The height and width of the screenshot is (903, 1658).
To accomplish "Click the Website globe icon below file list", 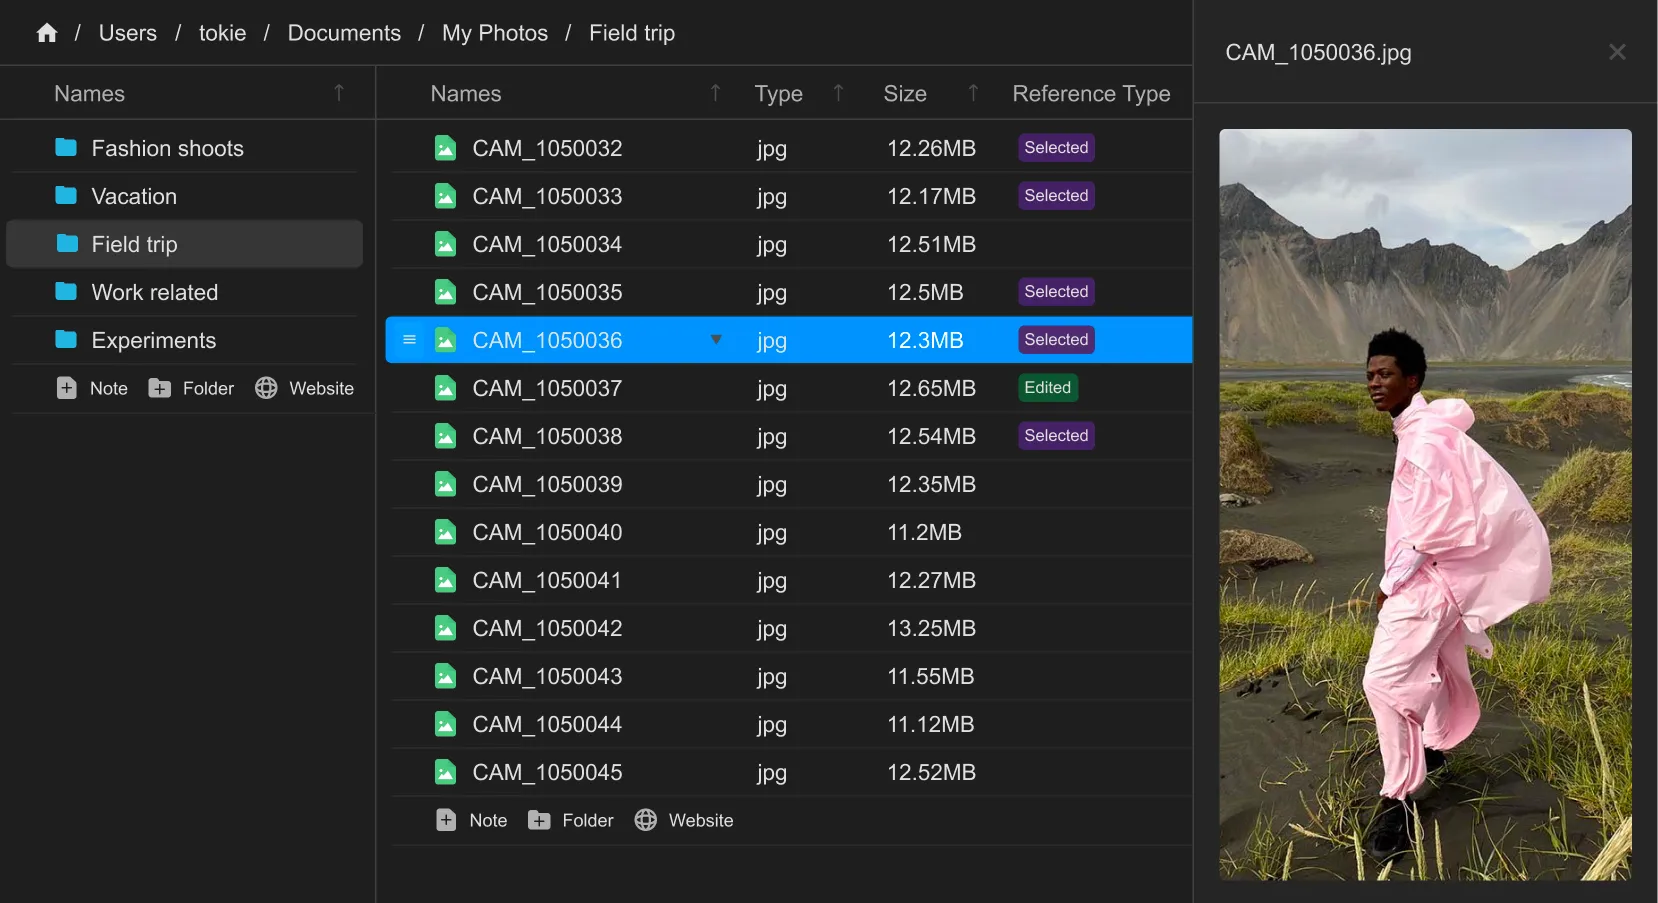I will [646, 820].
